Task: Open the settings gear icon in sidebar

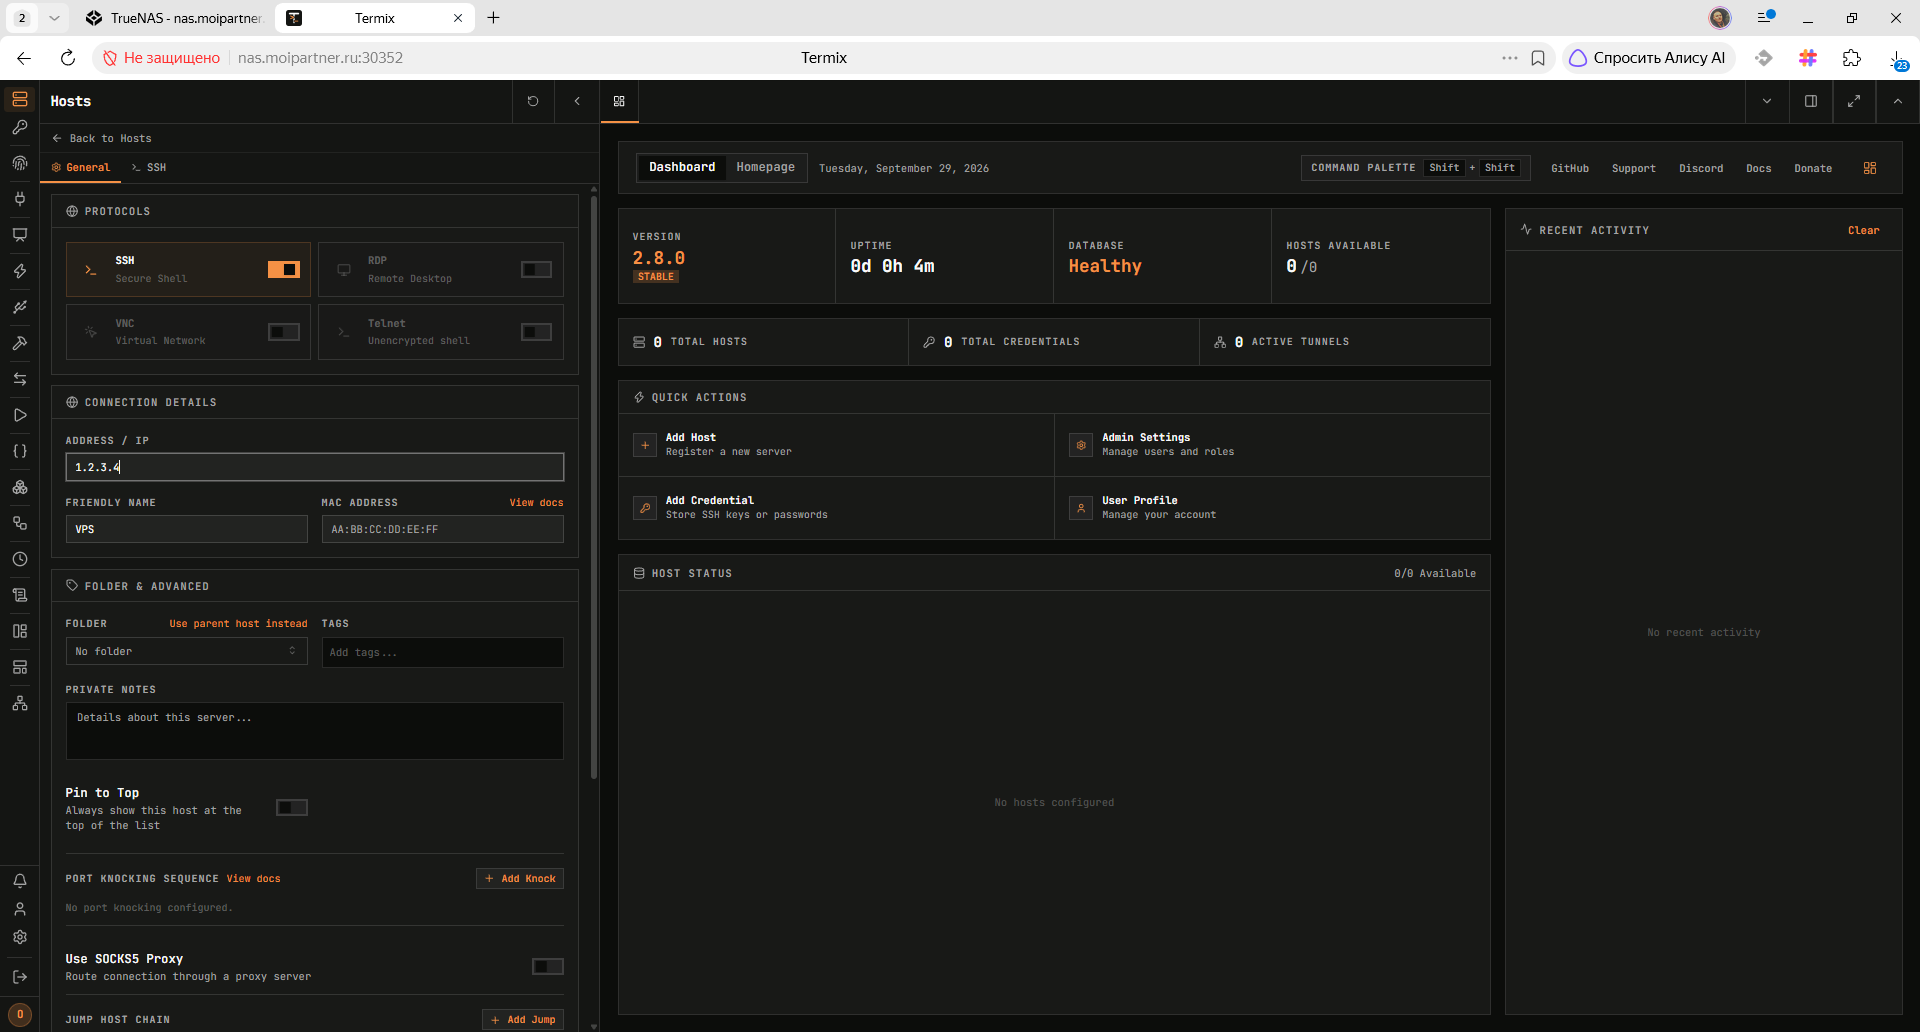Action: click(20, 937)
